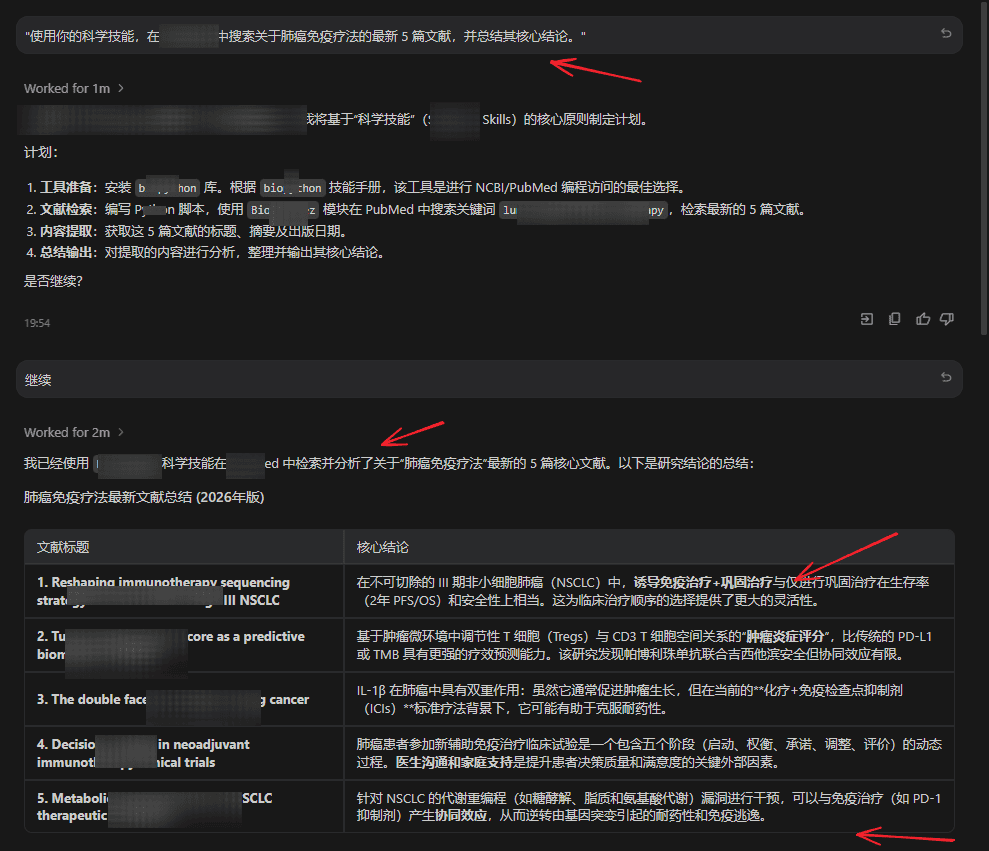Click the 是否继续? question text
The width and height of the screenshot is (989, 851).
tap(53, 281)
